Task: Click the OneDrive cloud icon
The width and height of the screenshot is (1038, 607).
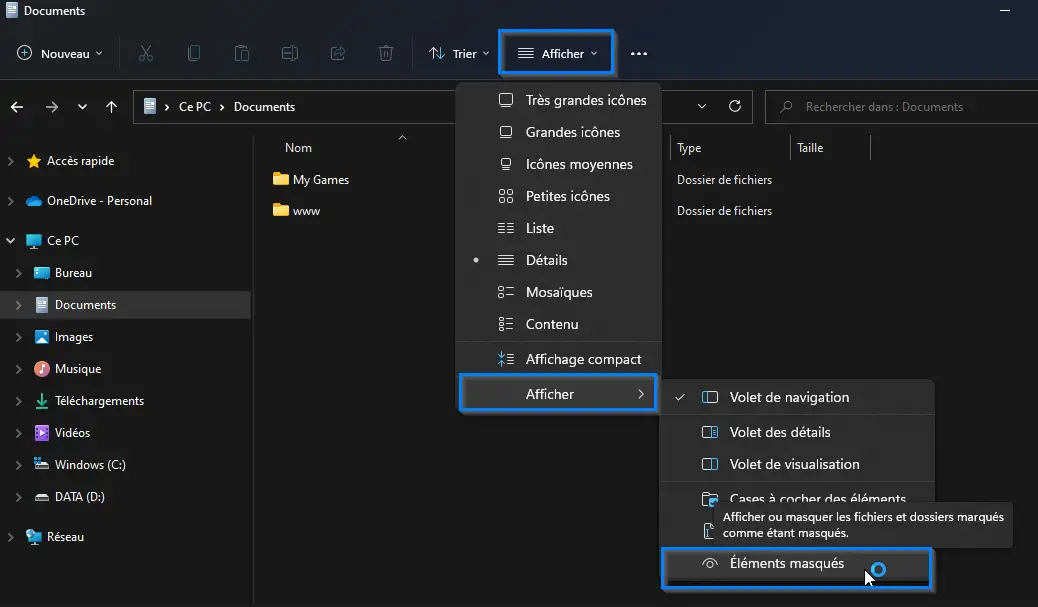Action: tap(34, 201)
